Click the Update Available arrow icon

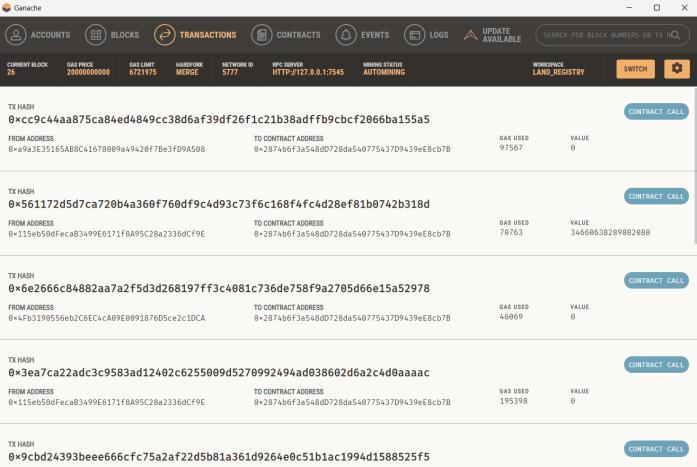click(471, 35)
